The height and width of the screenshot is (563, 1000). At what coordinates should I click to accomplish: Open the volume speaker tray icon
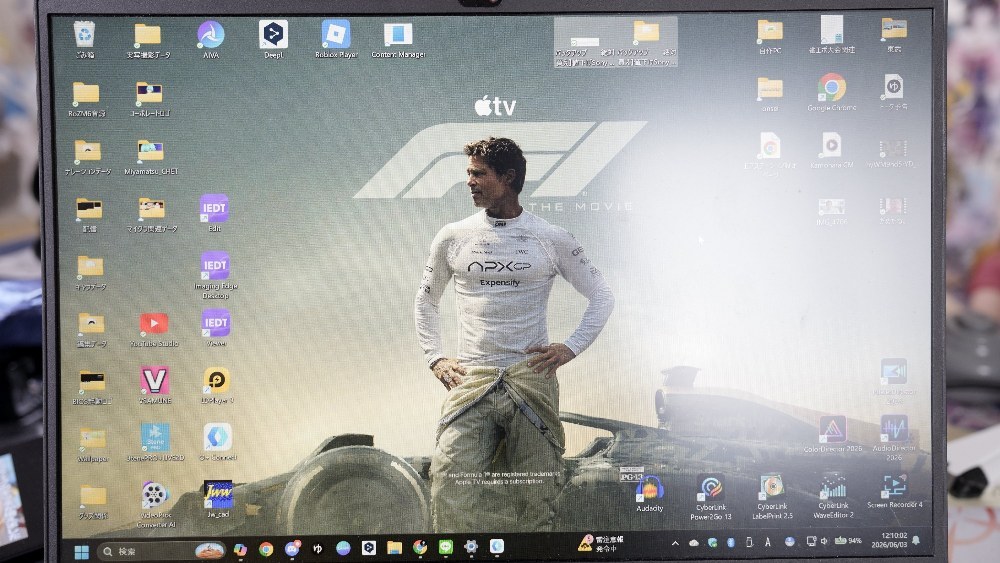pyautogui.click(x=824, y=541)
